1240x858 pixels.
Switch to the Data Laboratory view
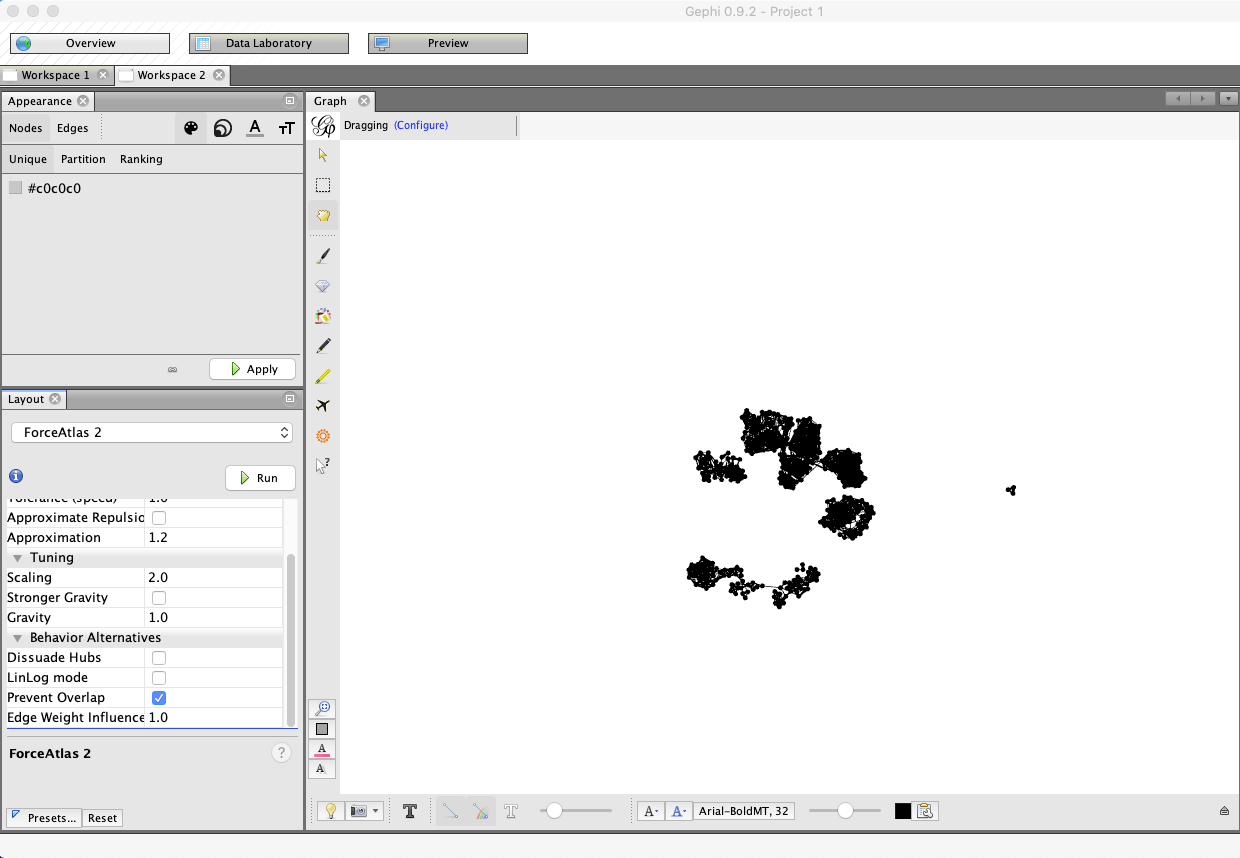(268, 43)
